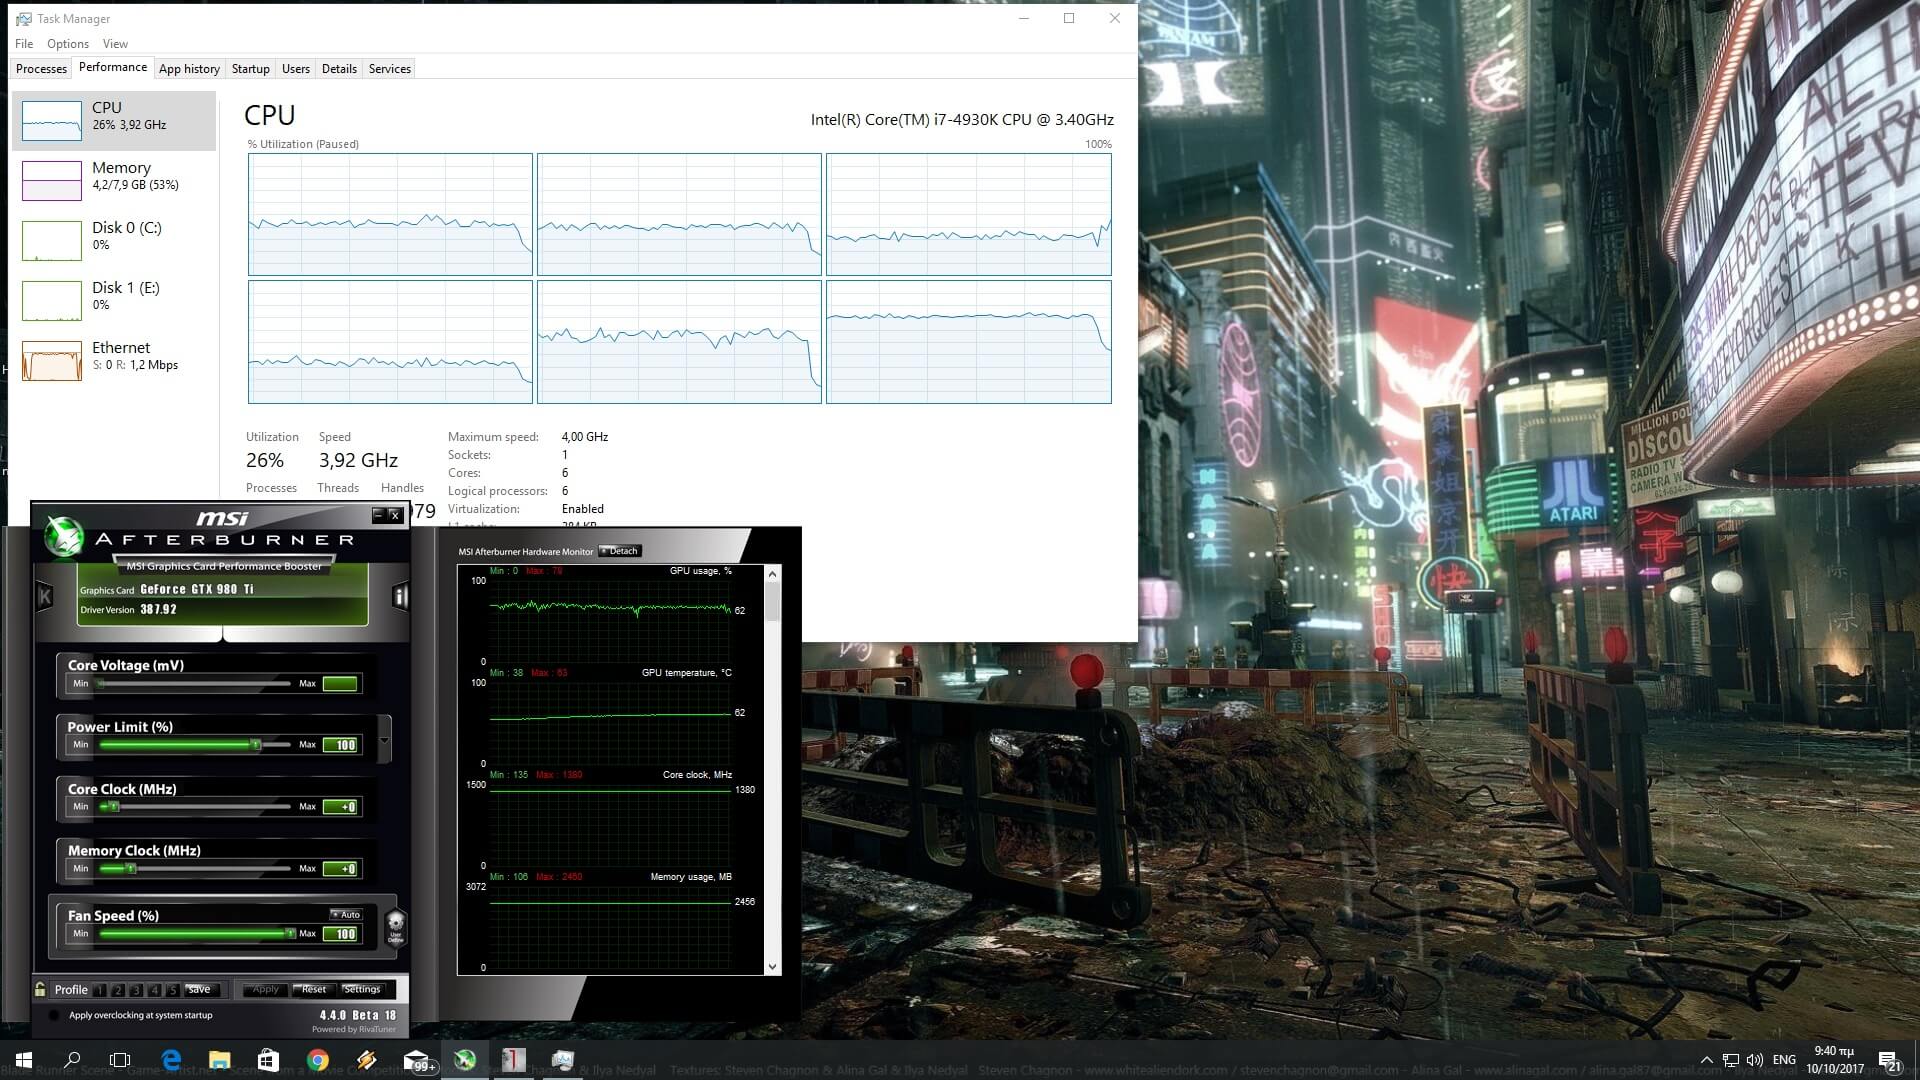Open the Kombustor K side button
1920x1080 pixels.
pyautogui.click(x=44, y=597)
